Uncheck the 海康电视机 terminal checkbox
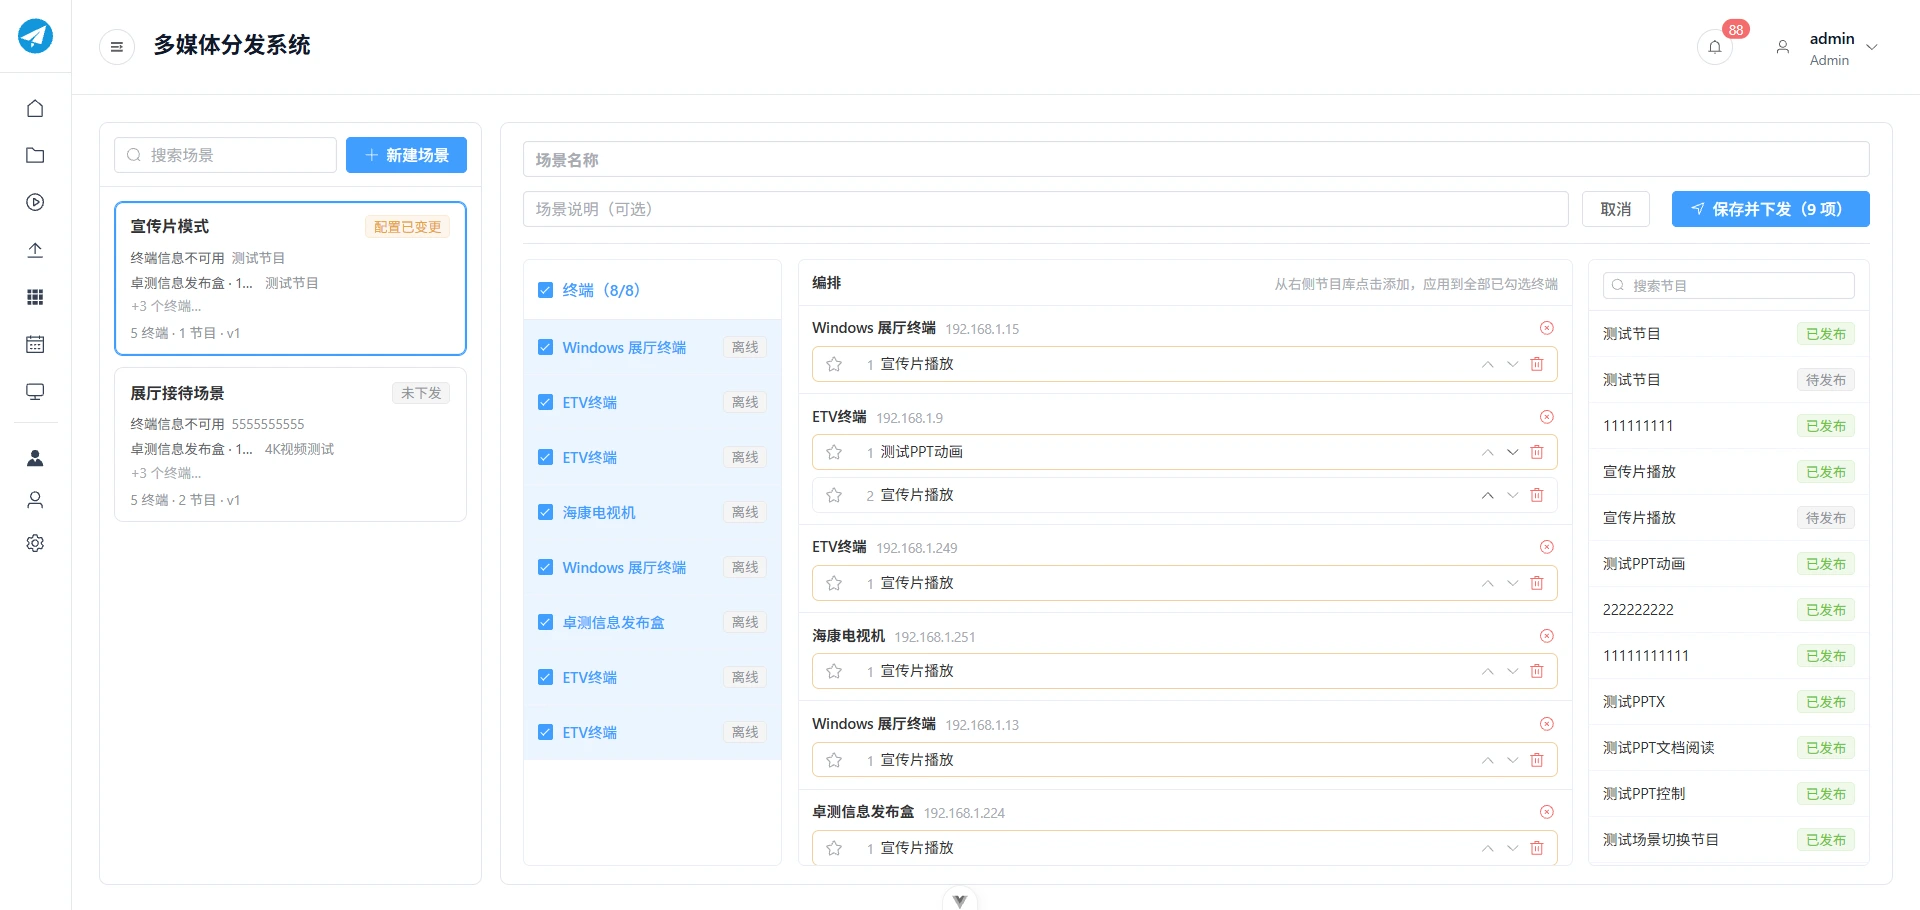Viewport: 1920px width, 910px height. [545, 512]
